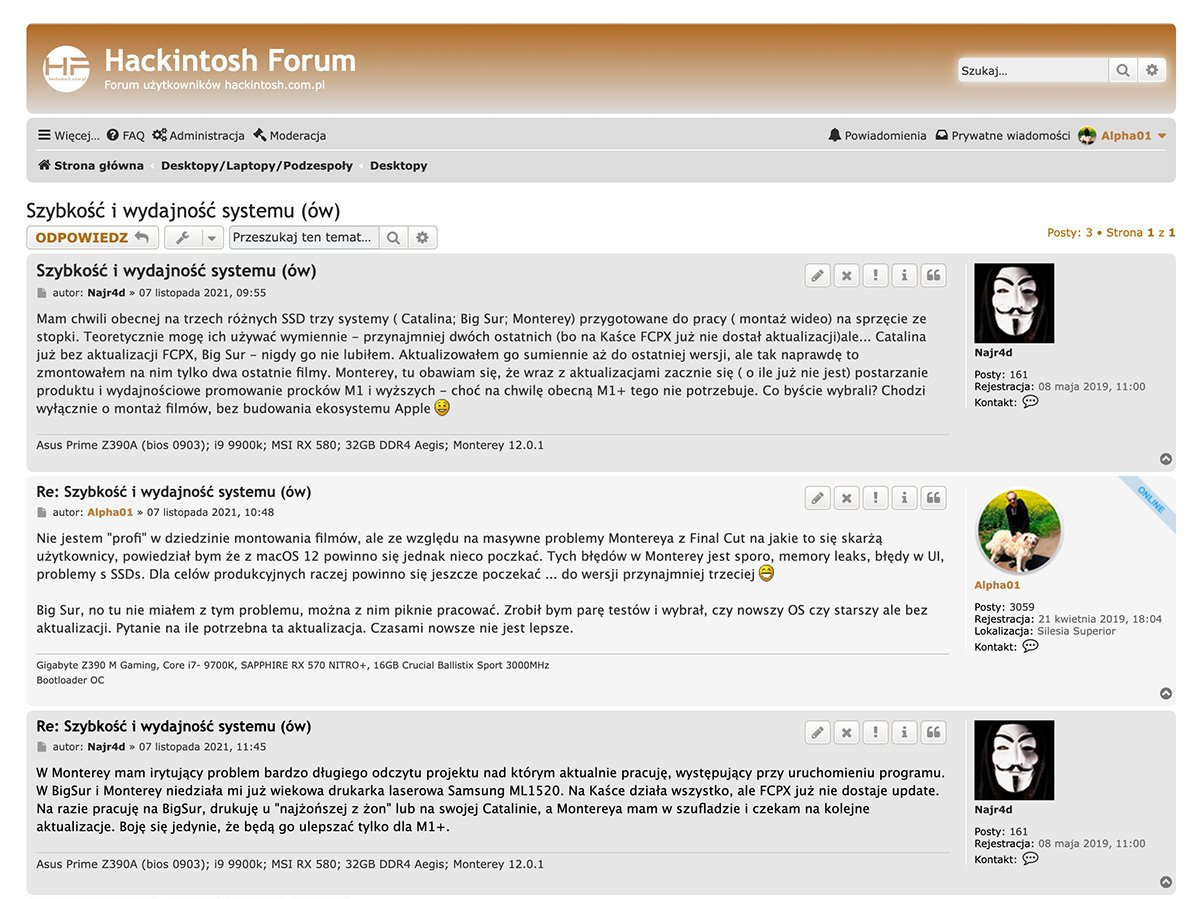Viewport: 1200px width, 899px height.
Task: Jump to top from Alpha01's post
Action: pos(1166,693)
